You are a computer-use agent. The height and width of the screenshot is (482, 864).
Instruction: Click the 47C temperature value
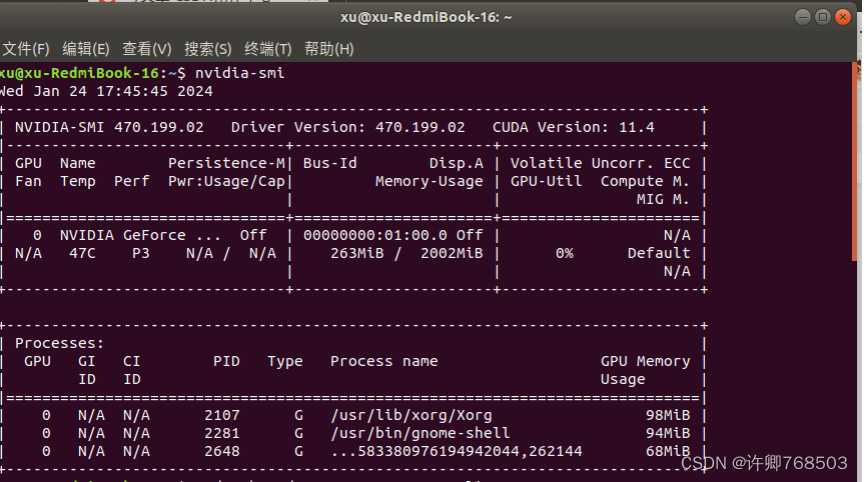coord(82,253)
